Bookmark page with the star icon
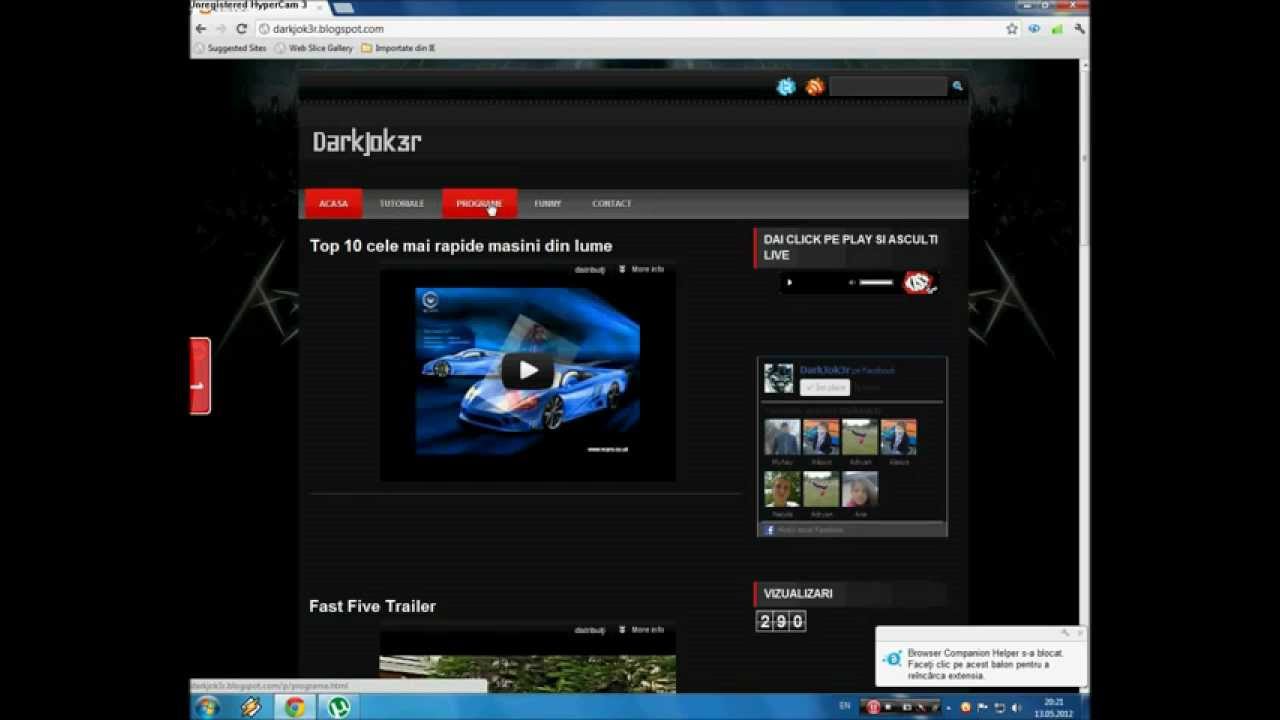 click(x=1012, y=29)
